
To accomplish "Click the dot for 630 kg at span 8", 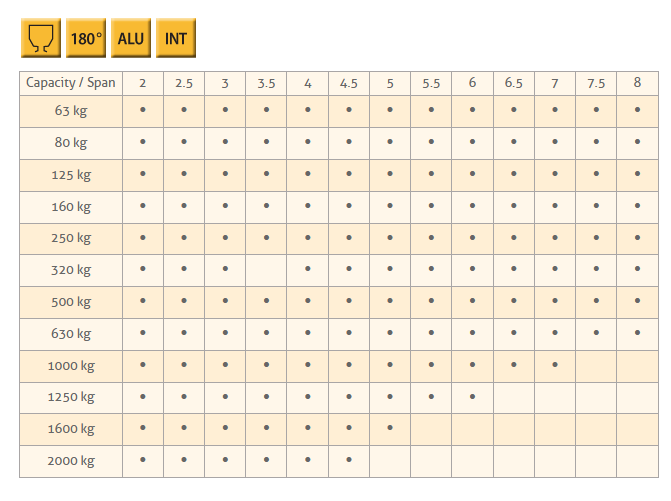I will click(637, 332).
